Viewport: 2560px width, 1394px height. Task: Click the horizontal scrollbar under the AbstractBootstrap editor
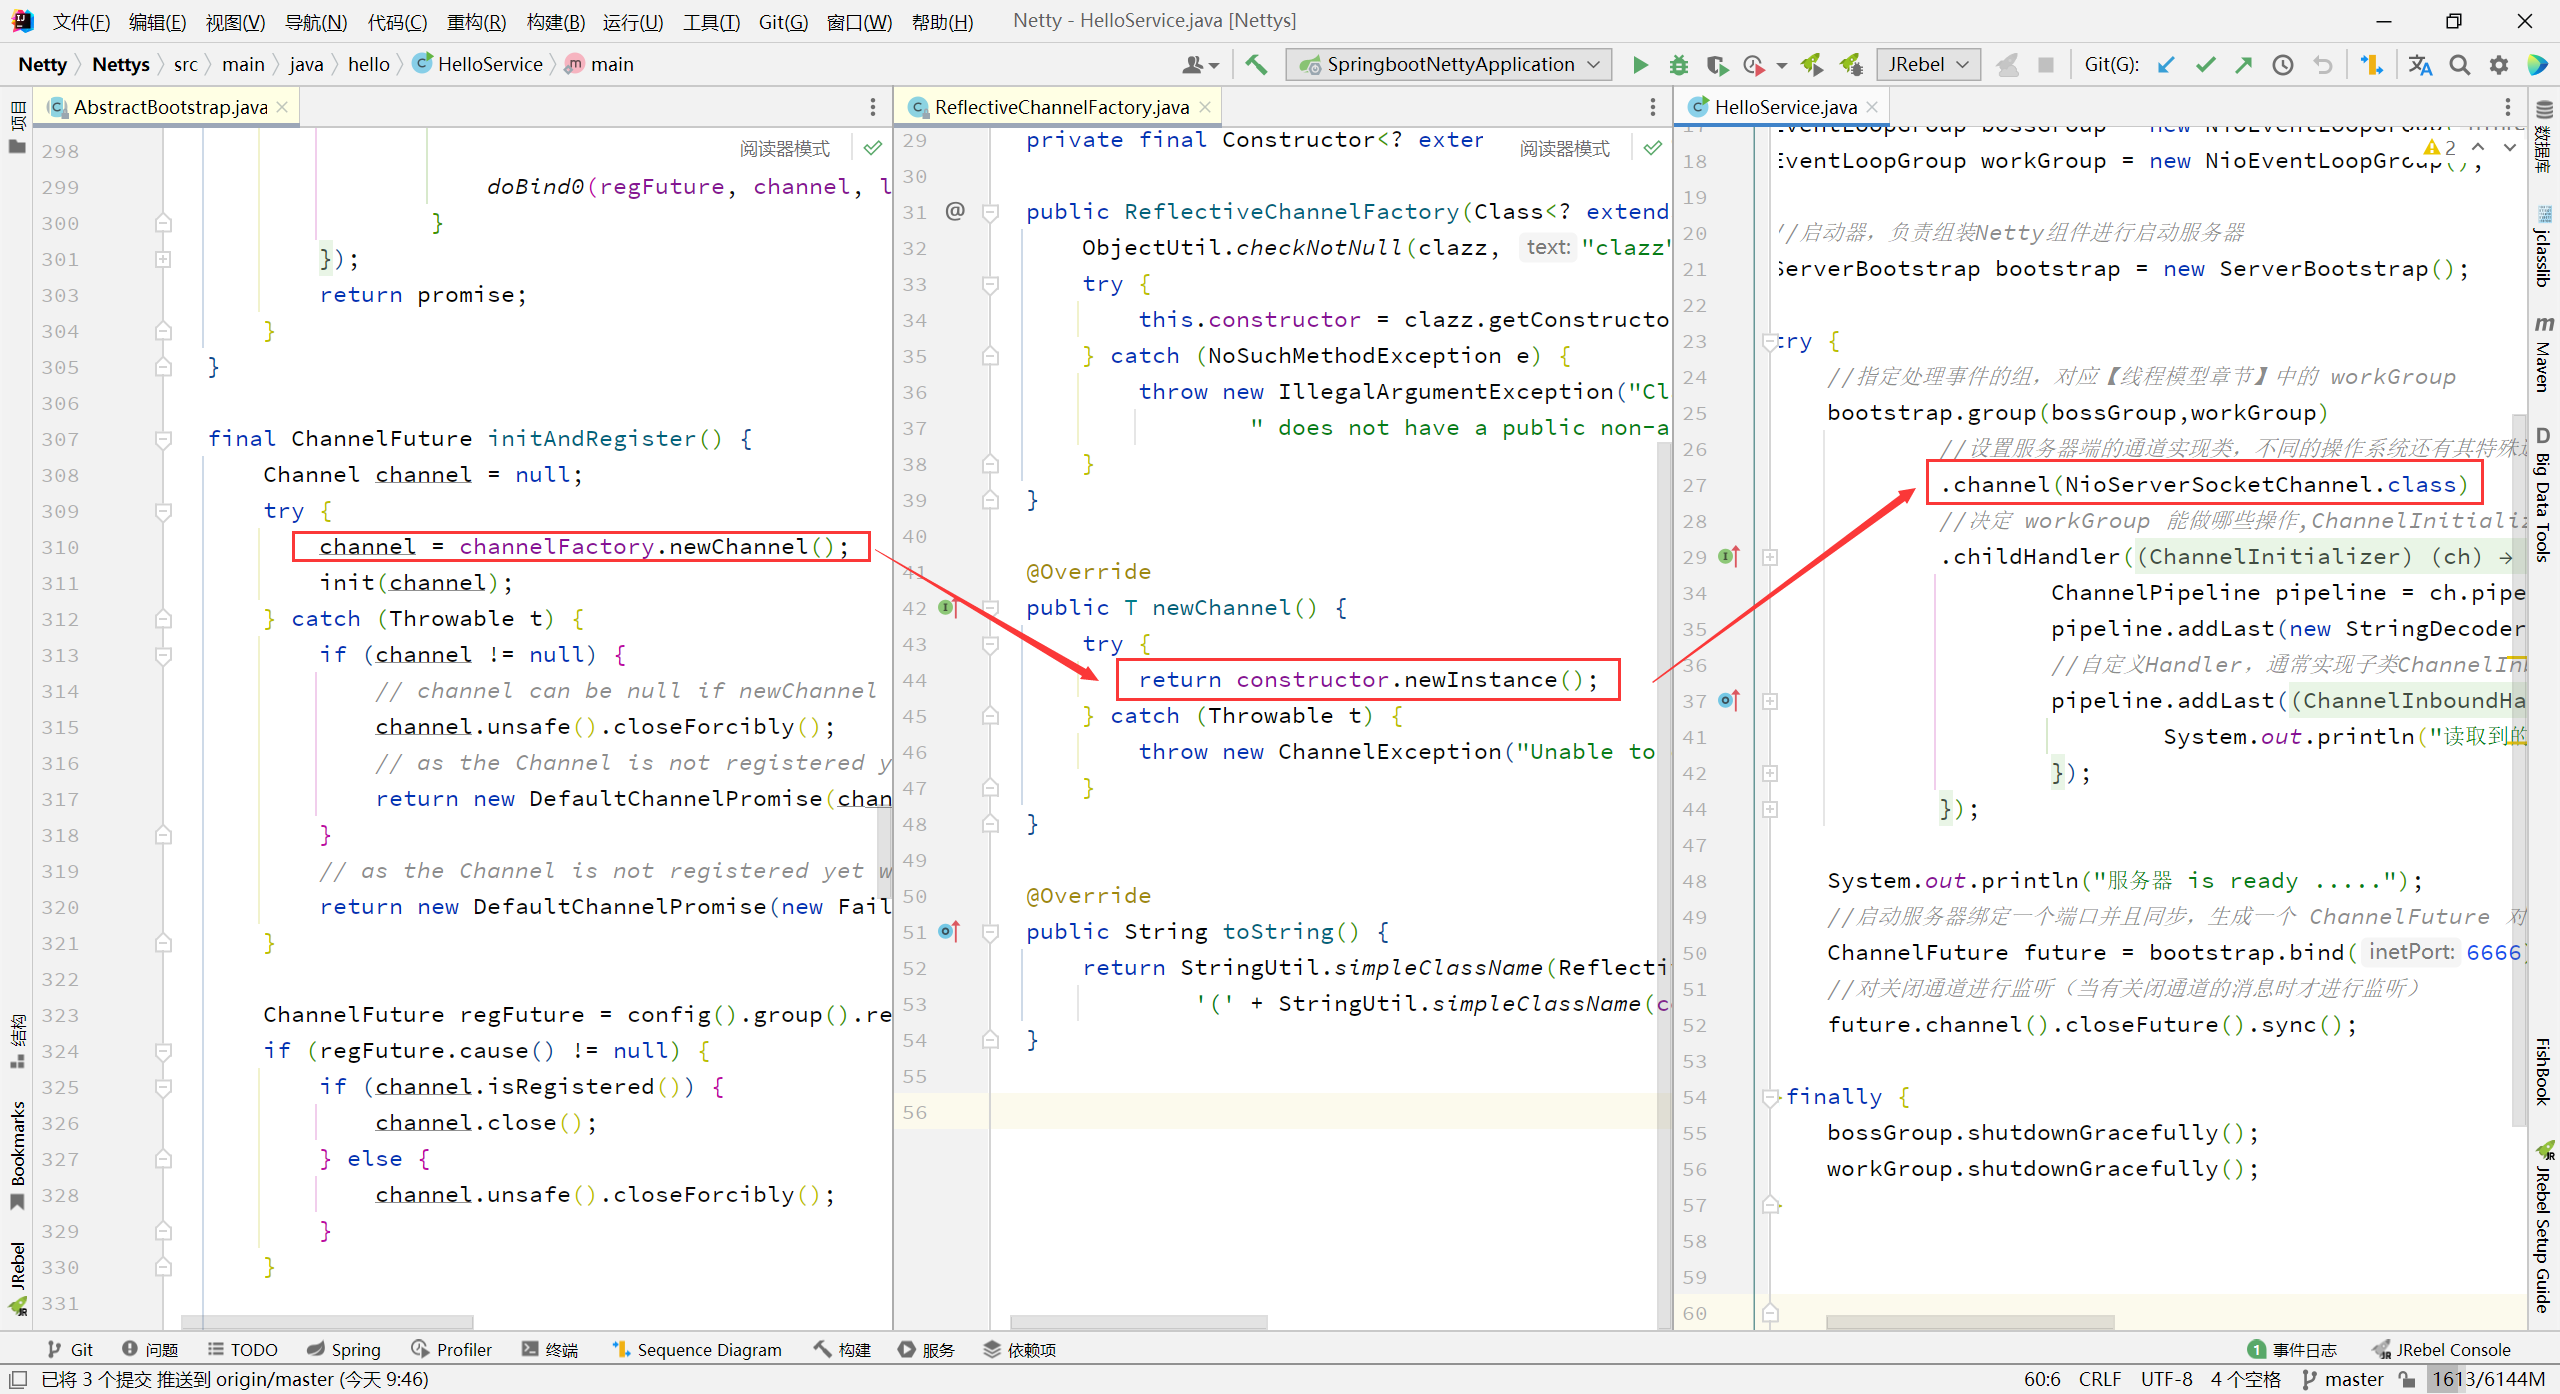[x=327, y=1322]
